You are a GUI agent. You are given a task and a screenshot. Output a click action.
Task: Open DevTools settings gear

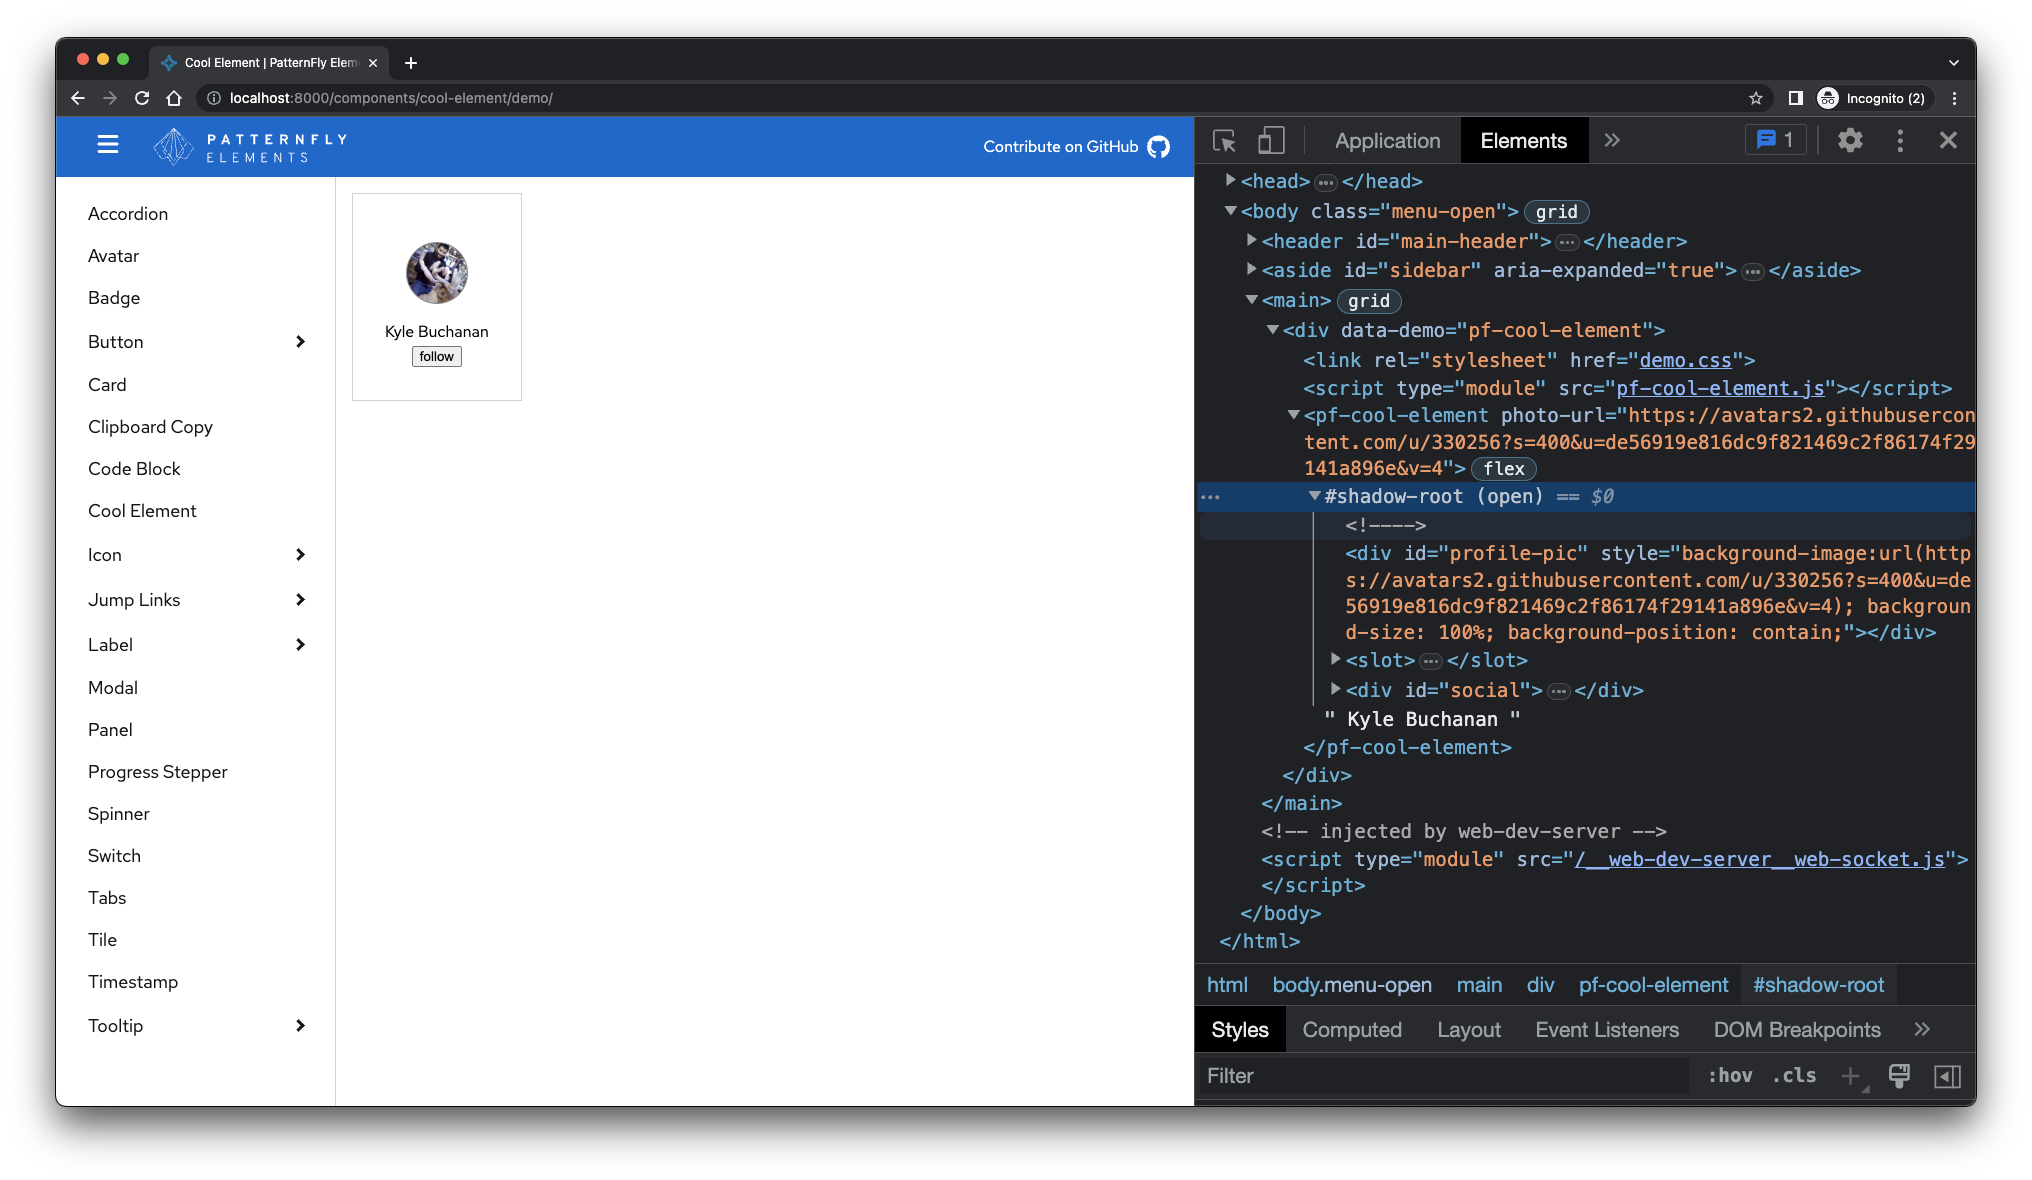[x=1850, y=140]
